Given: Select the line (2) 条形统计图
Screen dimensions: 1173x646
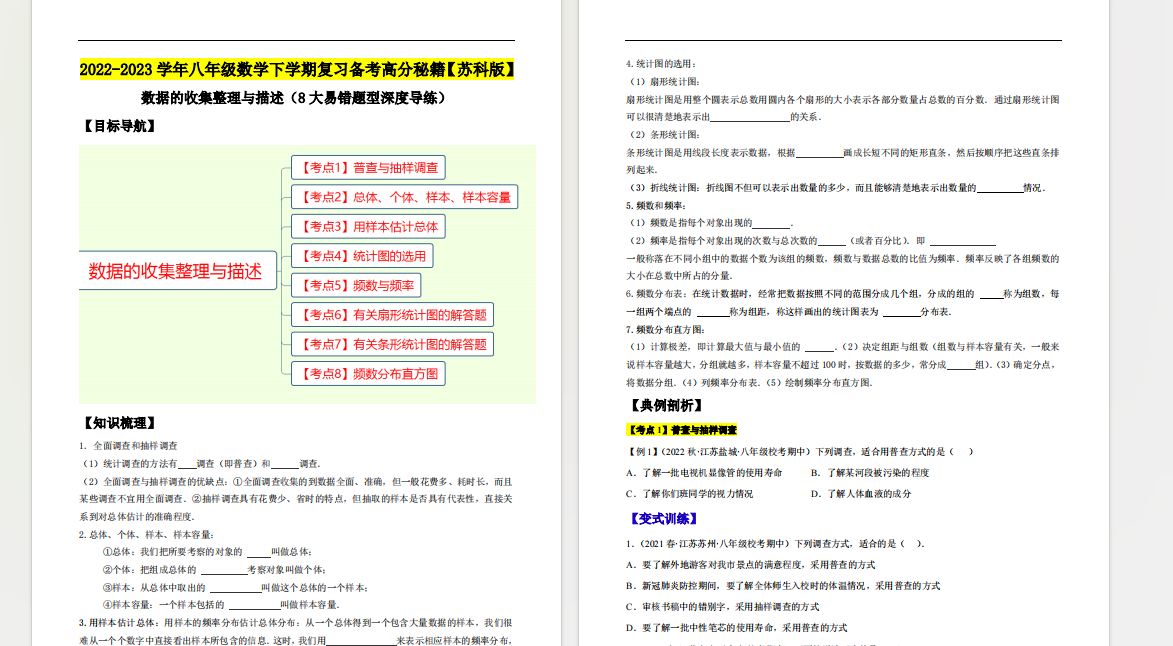Looking at the screenshot, I should (x=664, y=135).
